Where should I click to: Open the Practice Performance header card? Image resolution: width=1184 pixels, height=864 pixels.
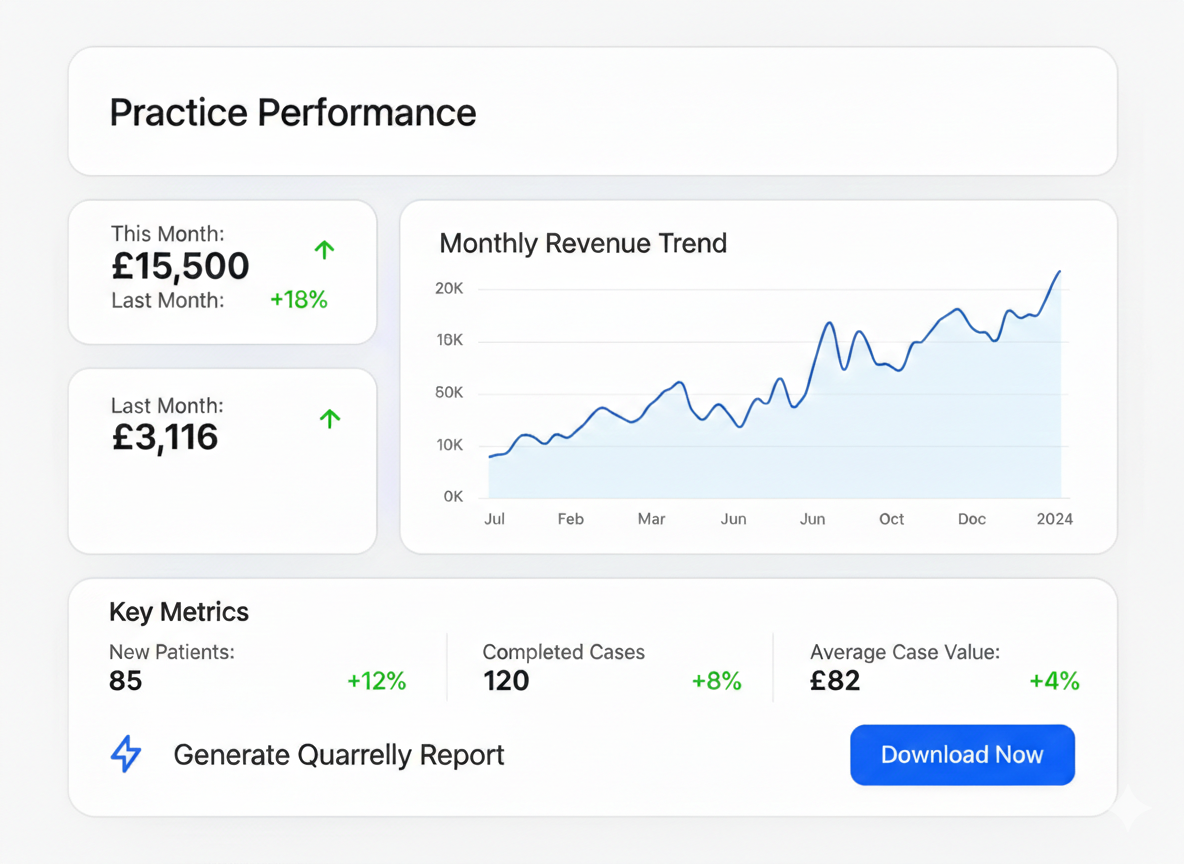(x=293, y=112)
